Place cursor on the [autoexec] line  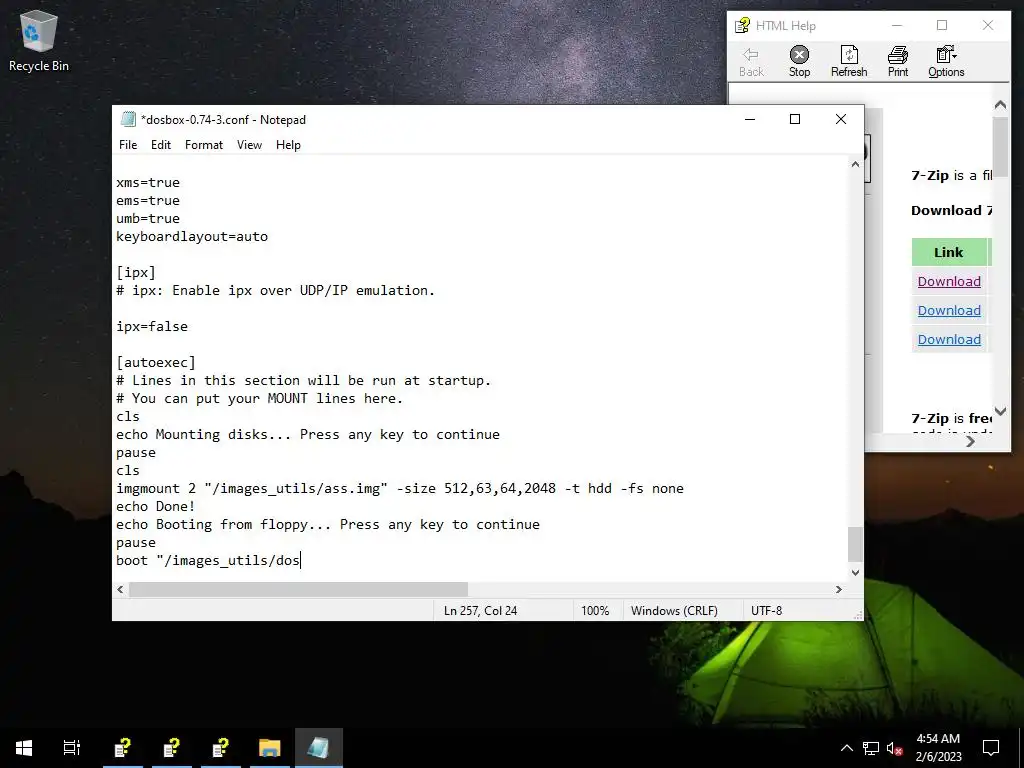pos(155,362)
